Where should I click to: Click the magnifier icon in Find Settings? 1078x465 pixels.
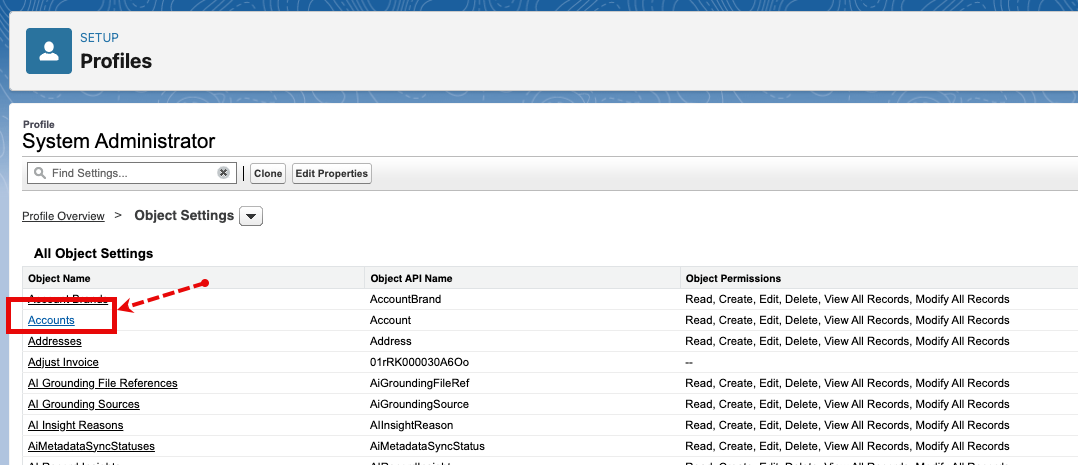[41, 173]
